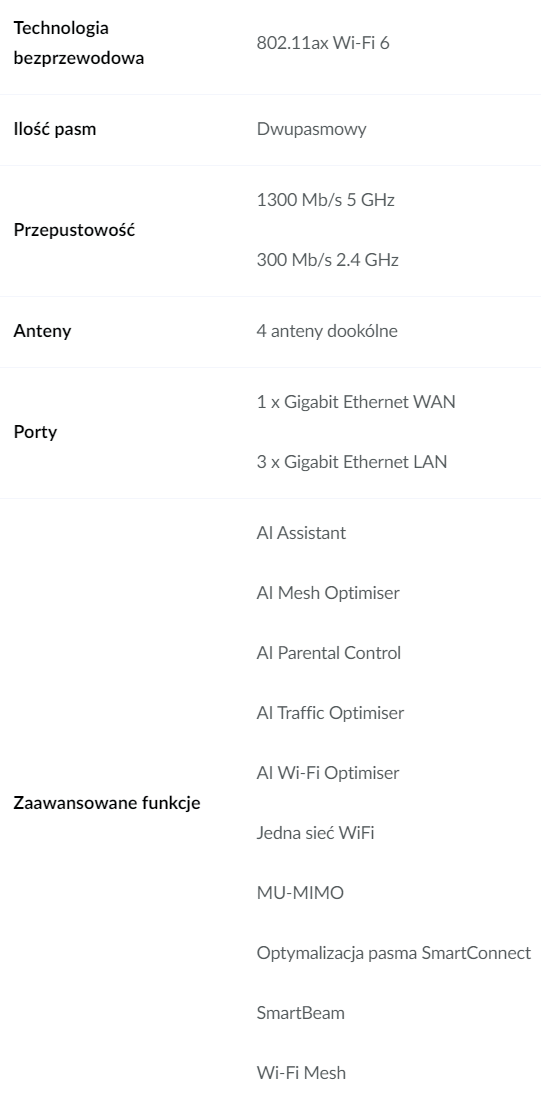Click the AI Traffic Optimiser entry
Viewport: 541px width, 1104px height.
point(330,713)
